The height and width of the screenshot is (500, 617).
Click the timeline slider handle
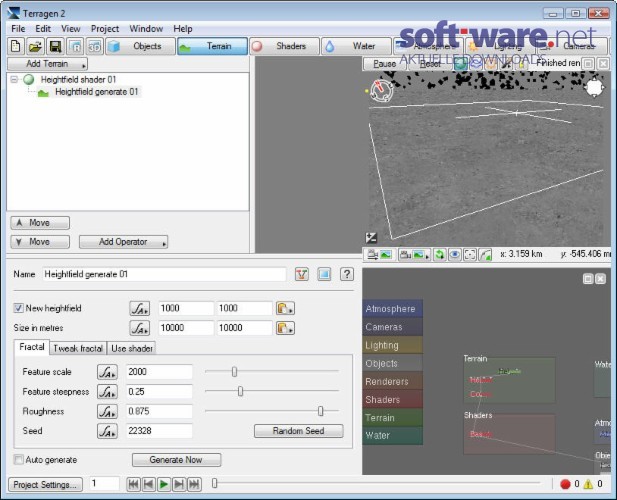214,483
